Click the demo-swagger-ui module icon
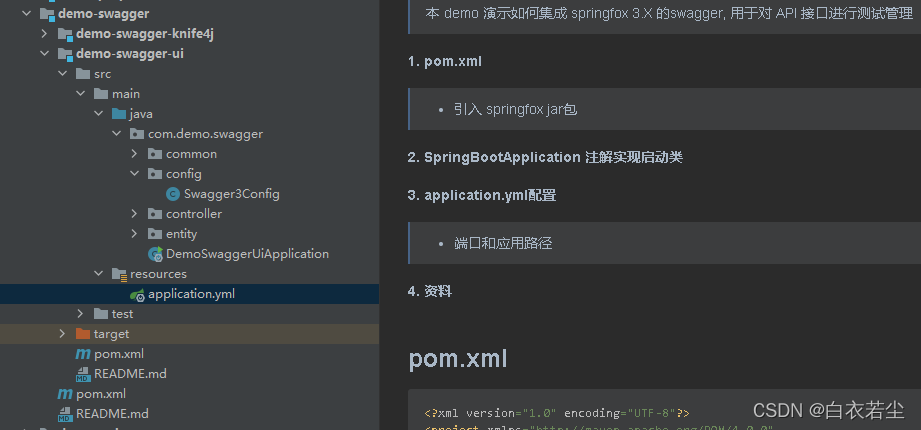This screenshot has height=430, width=921. 65,54
